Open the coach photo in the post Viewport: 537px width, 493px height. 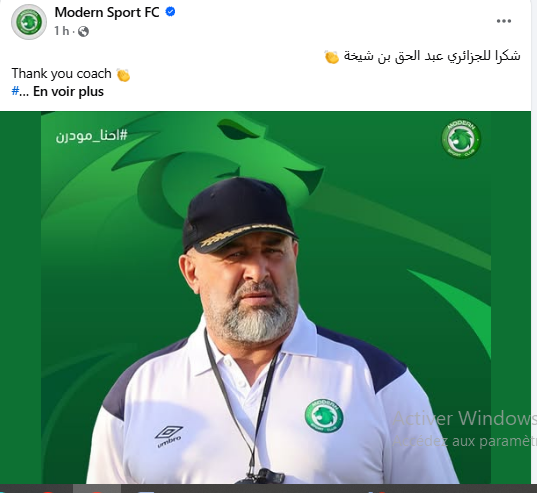click(265, 298)
